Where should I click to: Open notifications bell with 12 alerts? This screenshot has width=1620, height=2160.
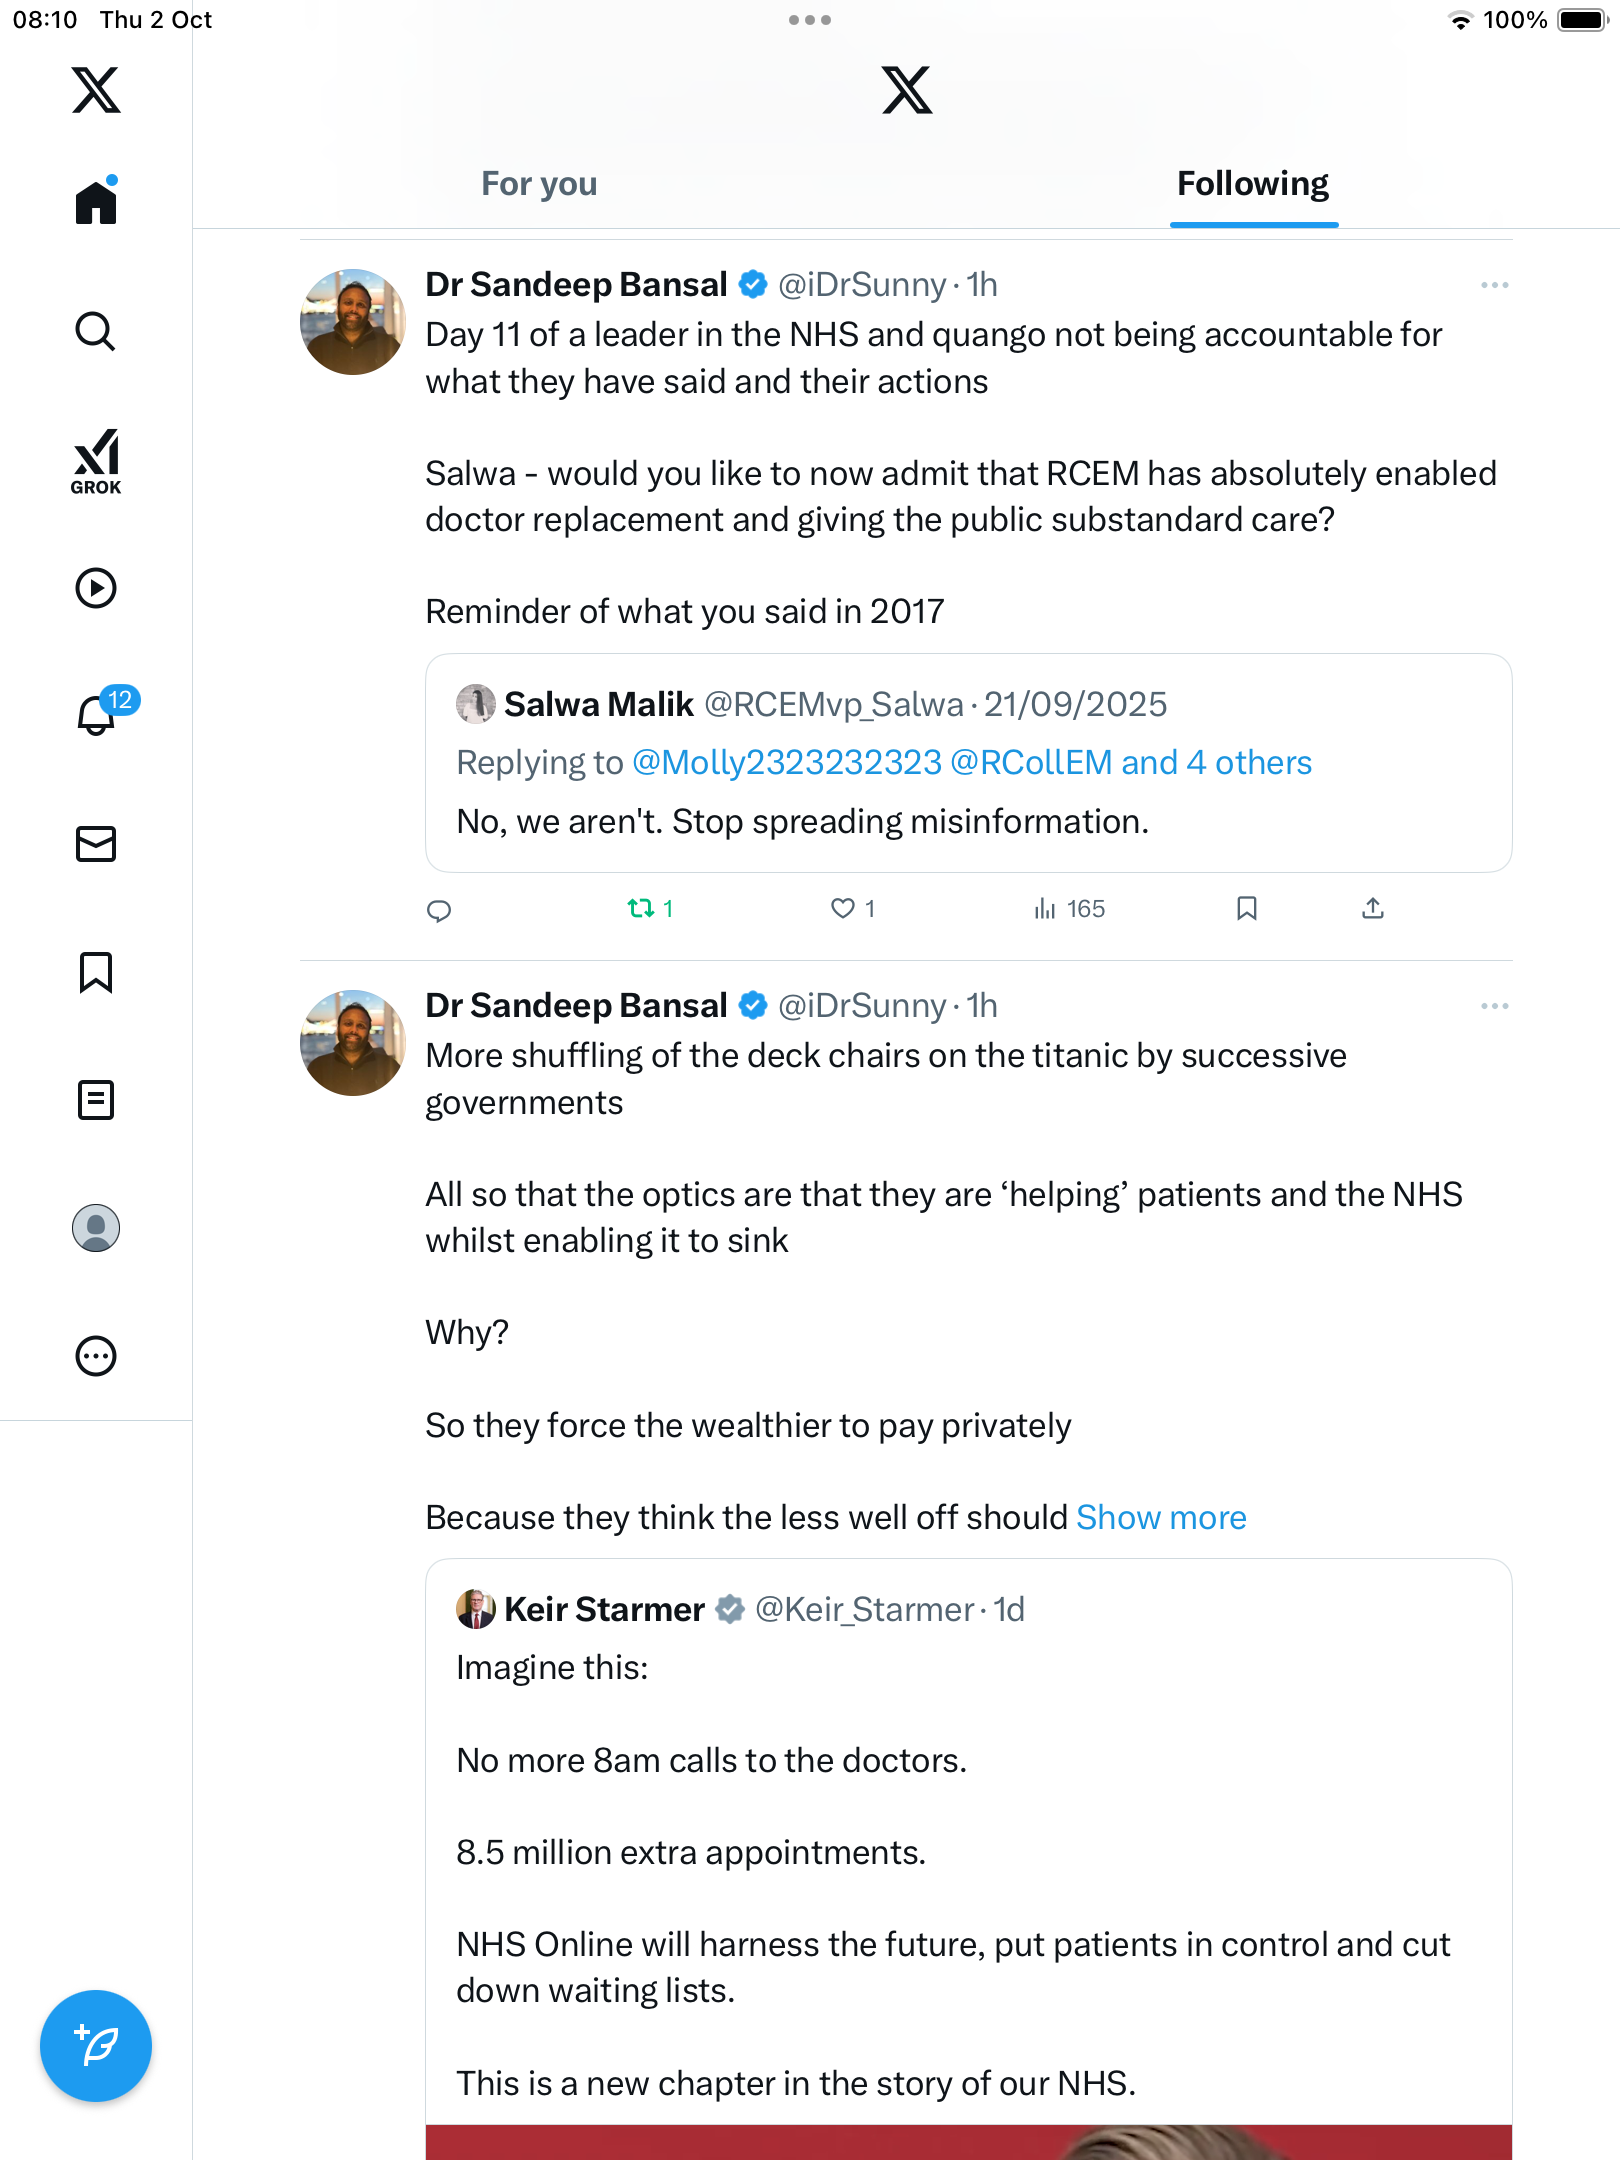[97, 715]
